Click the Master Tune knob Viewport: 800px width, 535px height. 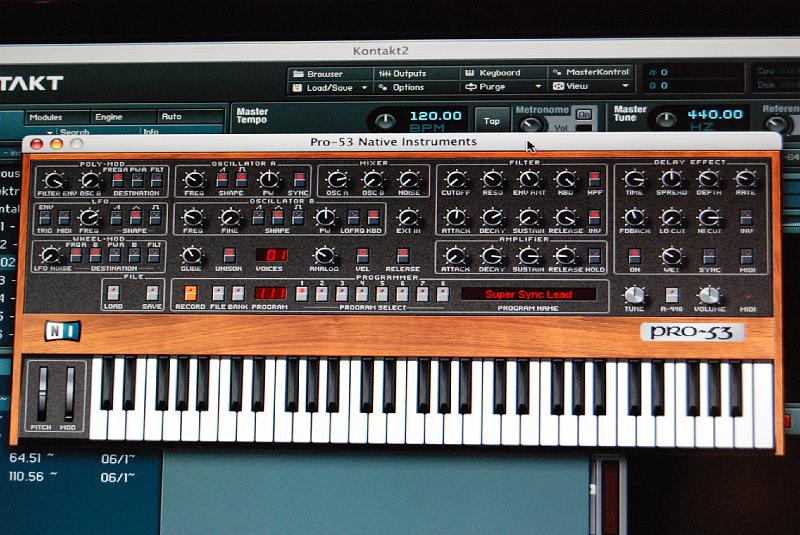[x=665, y=120]
